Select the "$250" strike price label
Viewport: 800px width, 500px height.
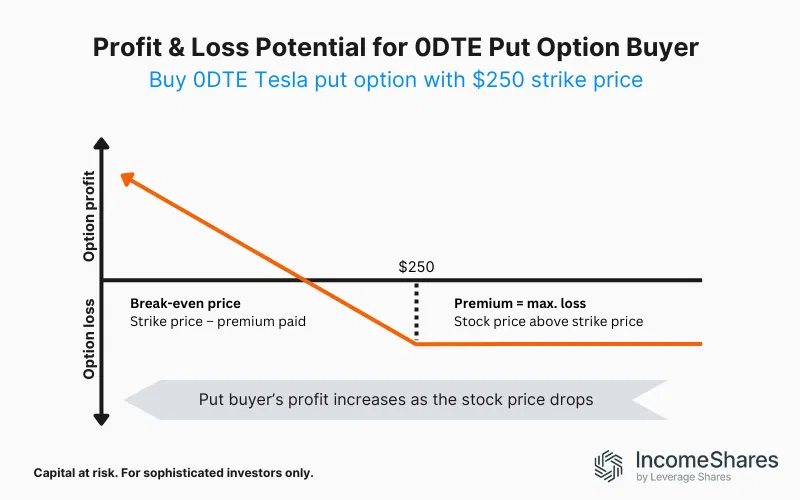(x=416, y=267)
